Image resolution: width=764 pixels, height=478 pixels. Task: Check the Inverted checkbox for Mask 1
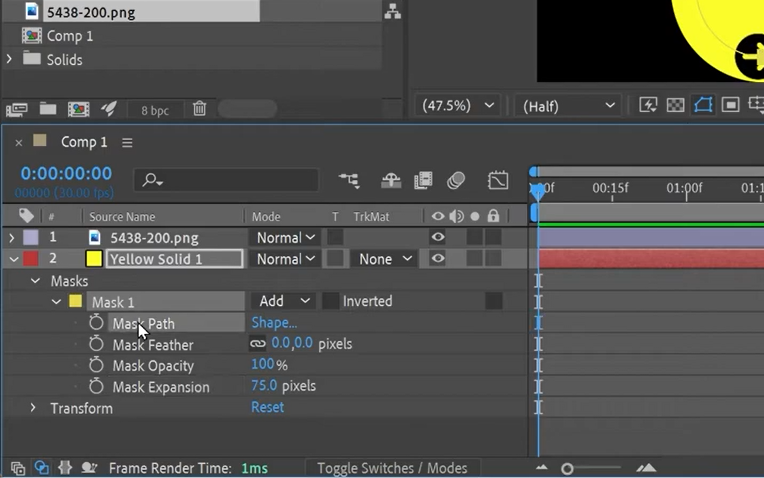click(x=330, y=301)
